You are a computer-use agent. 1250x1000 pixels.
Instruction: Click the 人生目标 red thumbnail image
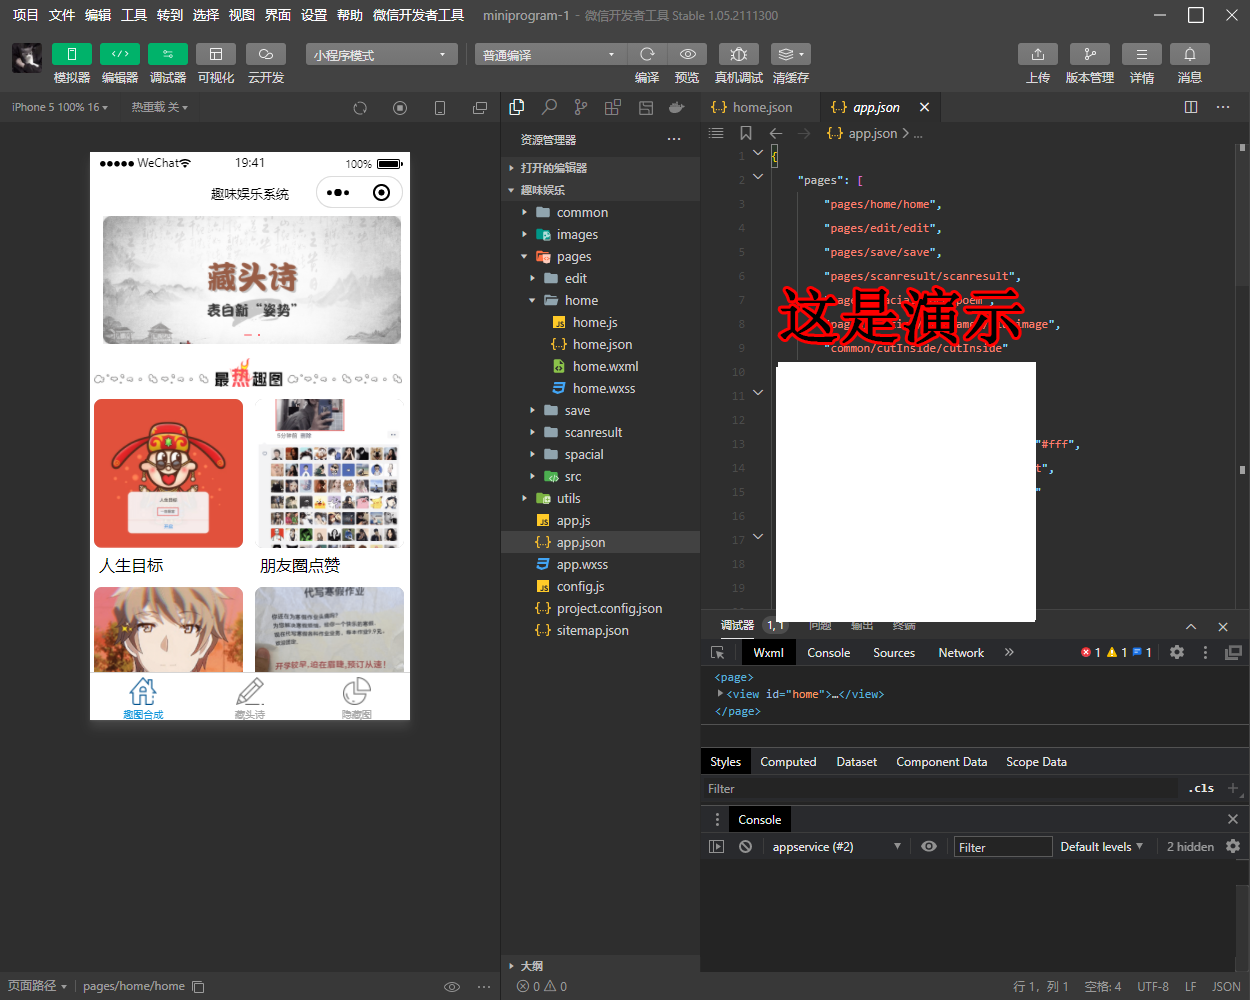(x=169, y=473)
